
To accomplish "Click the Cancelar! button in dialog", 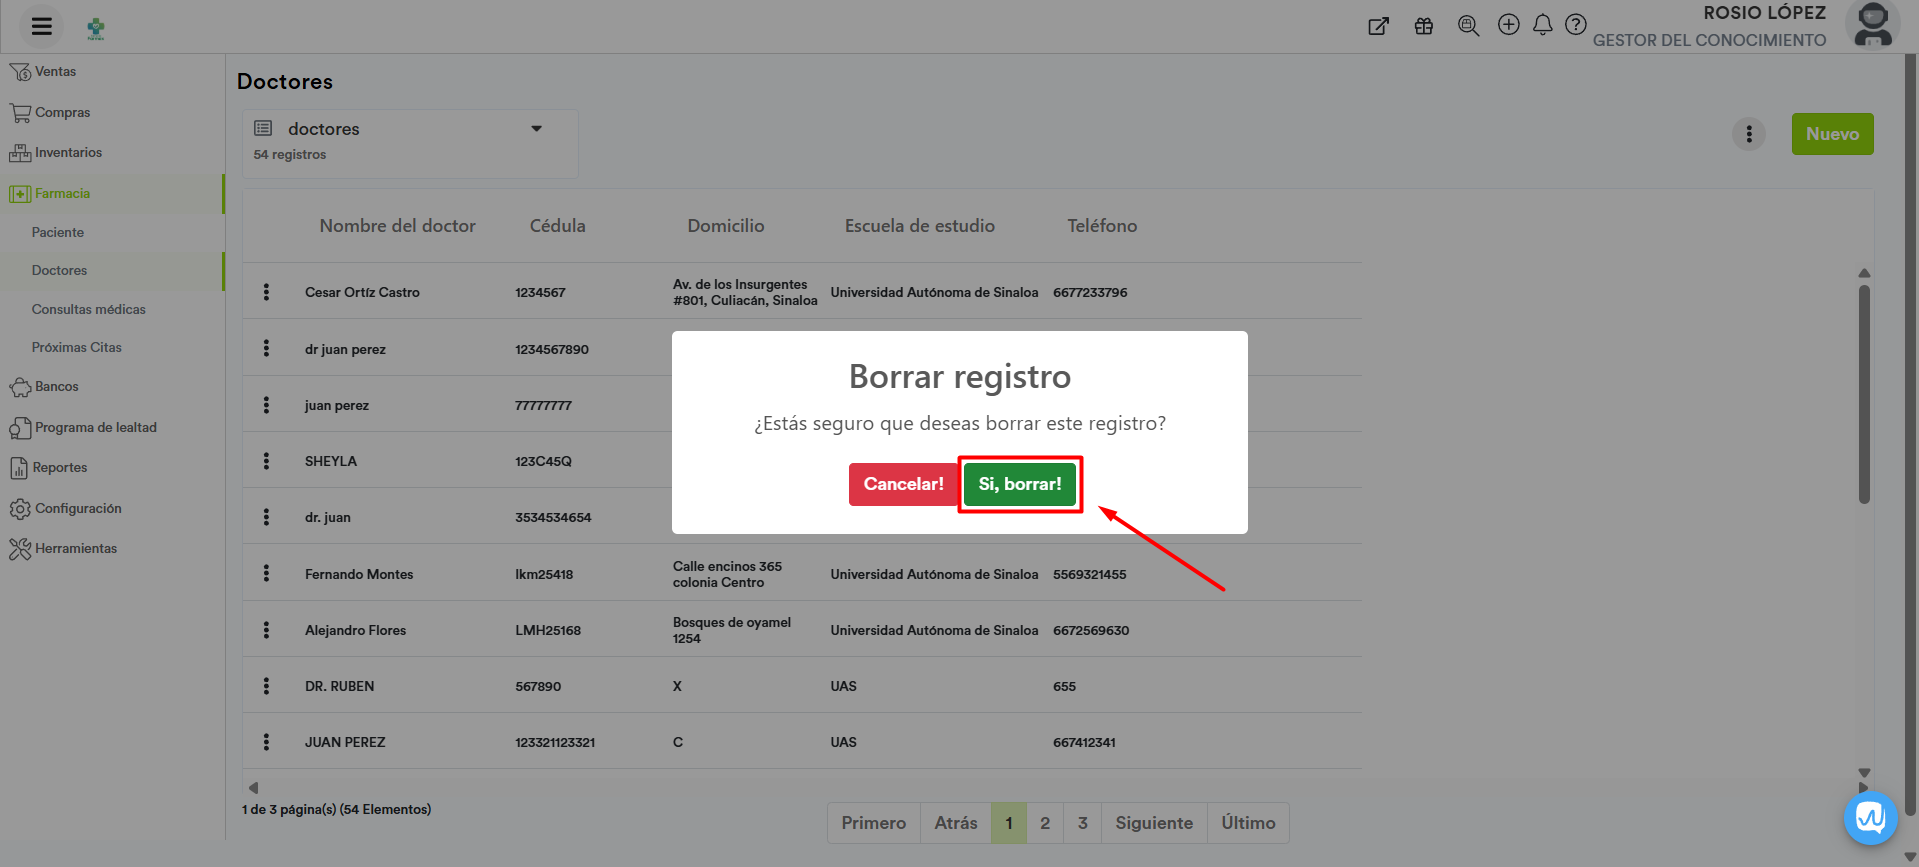I will [903, 484].
